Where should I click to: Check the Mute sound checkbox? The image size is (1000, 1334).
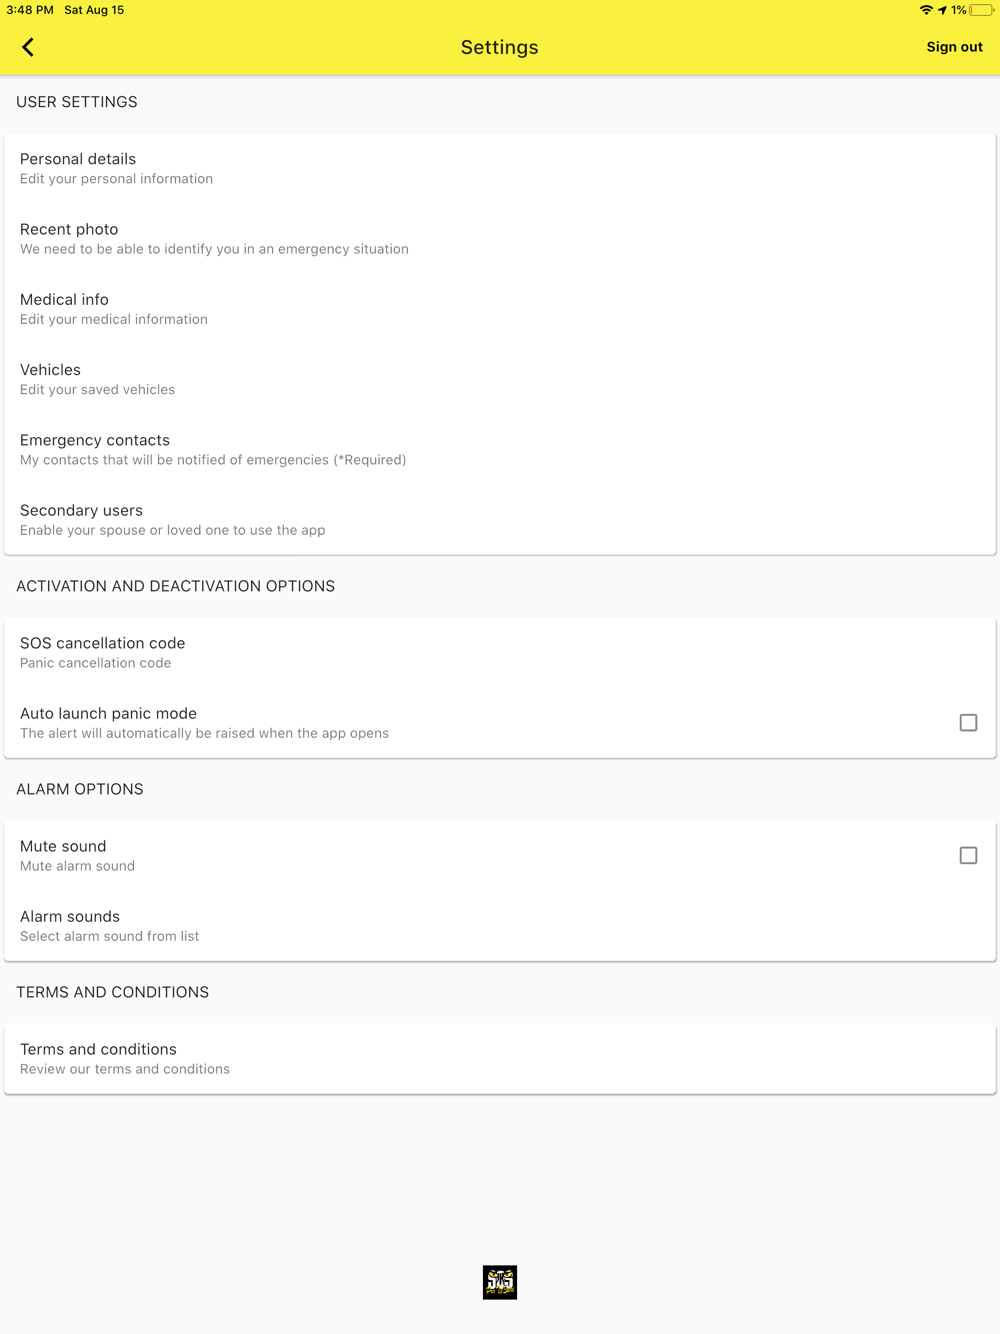point(968,855)
